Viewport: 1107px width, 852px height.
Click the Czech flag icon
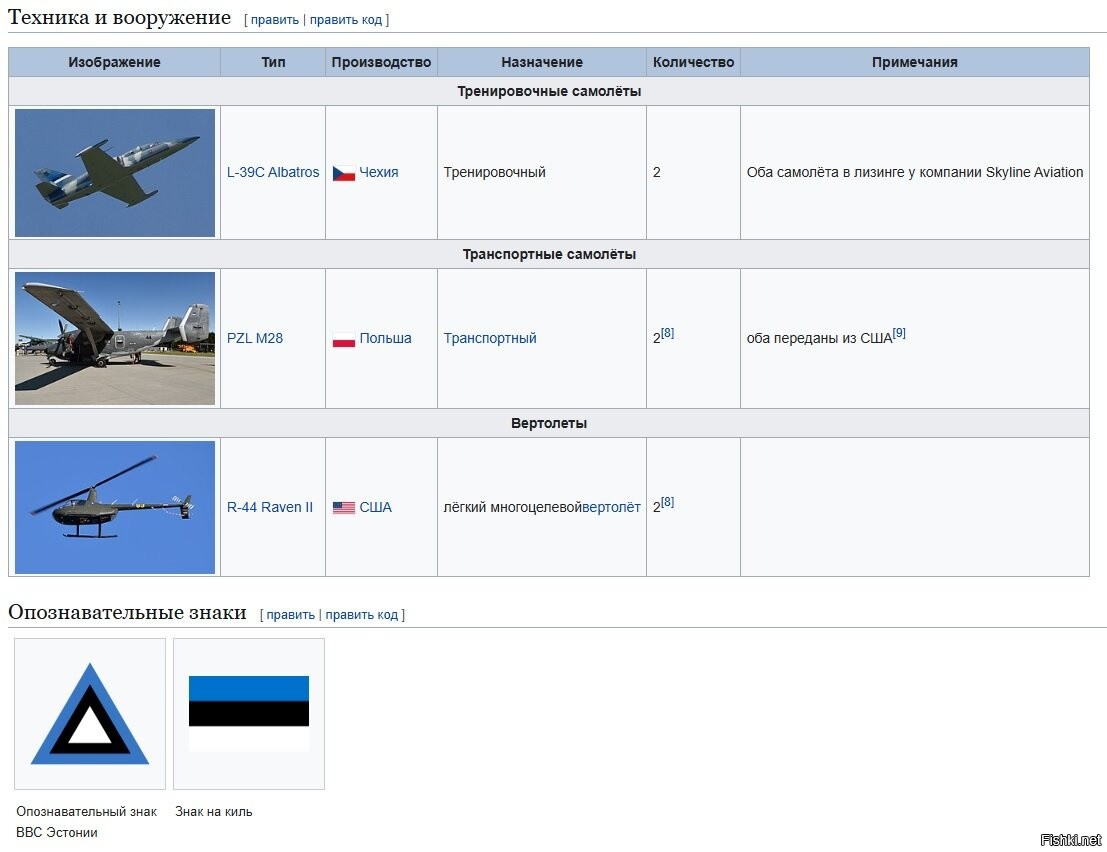click(344, 173)
